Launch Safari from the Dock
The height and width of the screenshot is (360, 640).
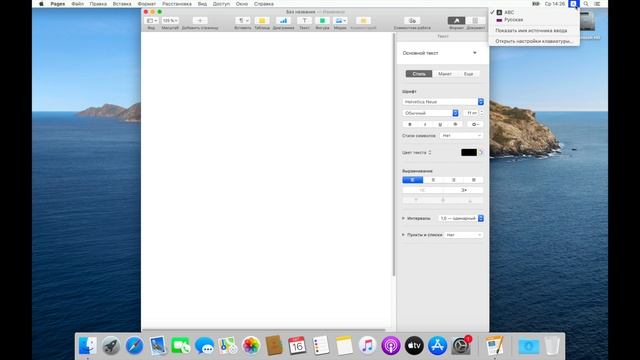(x=134, y=346)
